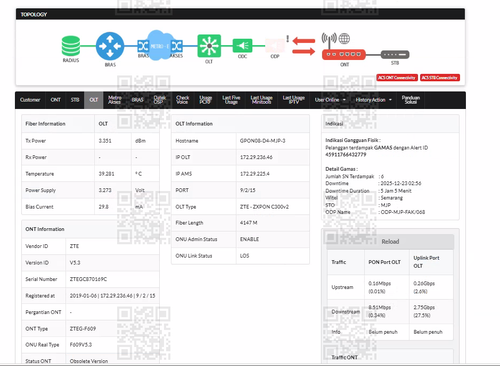Switch to the ONT tab
500x366 pixels.
(55, 100)
